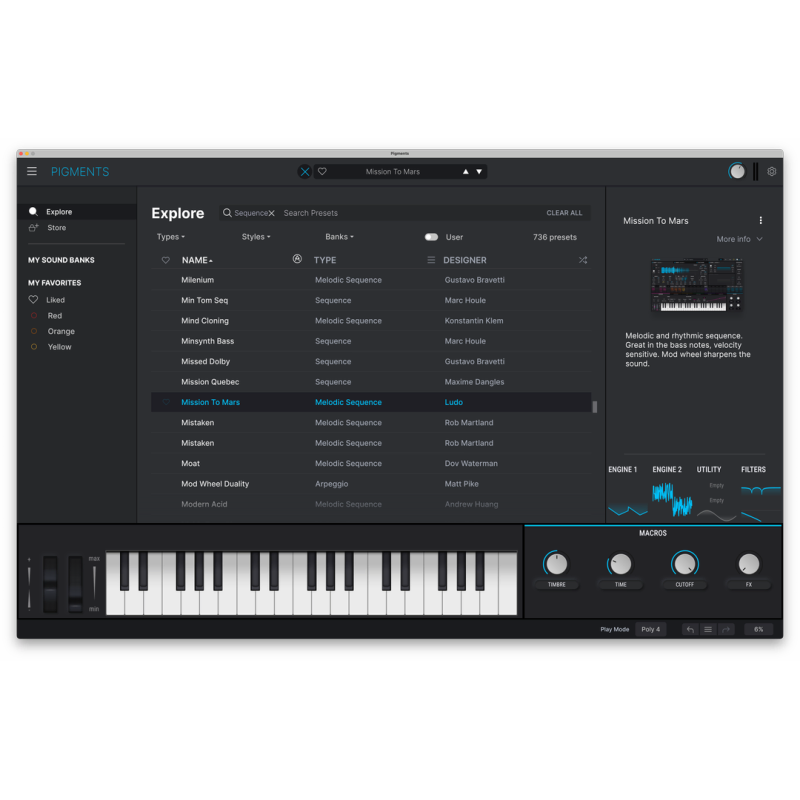This screenshot has width=800, height=800.
Task: Select Explore in the sidebar
Action: (x=77, y=212)
